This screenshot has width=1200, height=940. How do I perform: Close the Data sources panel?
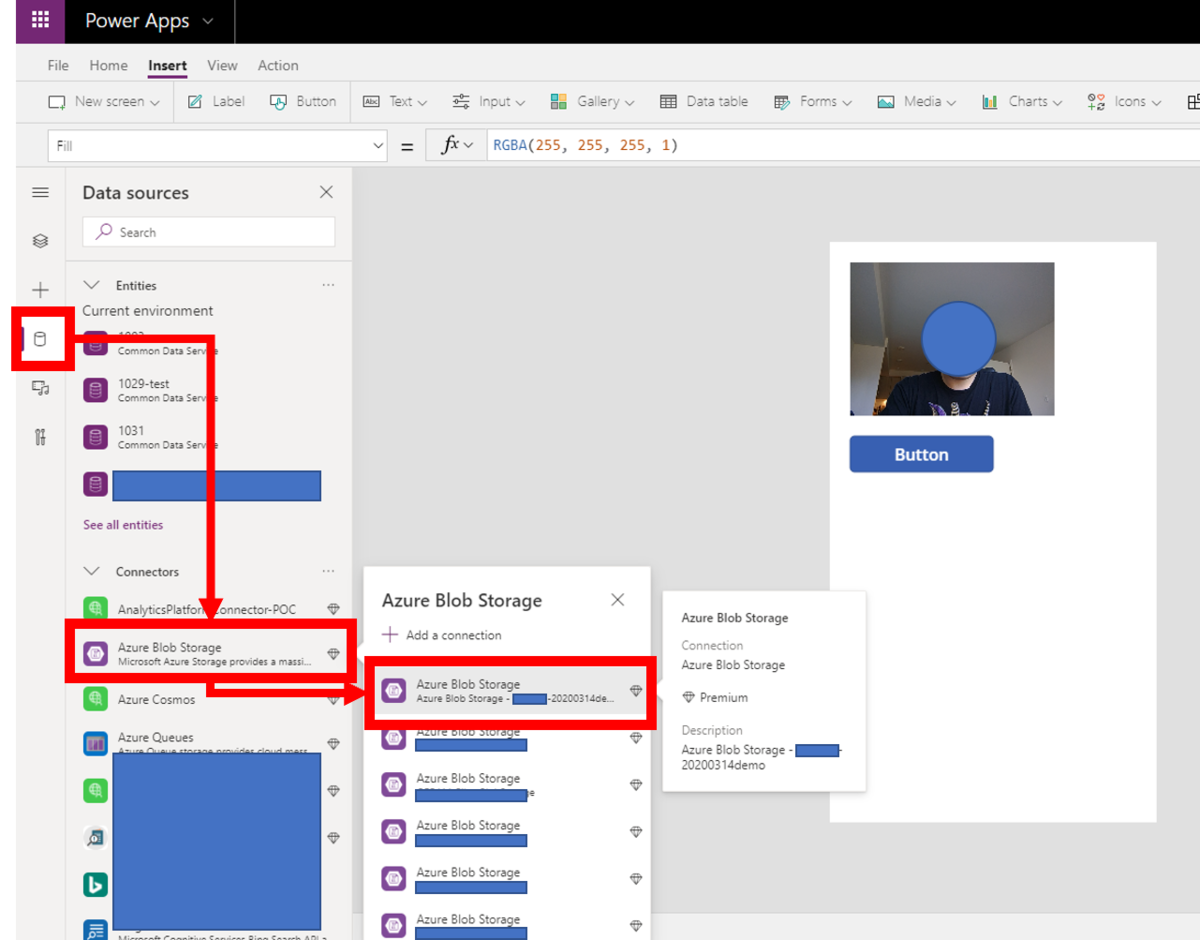[326, 192]
